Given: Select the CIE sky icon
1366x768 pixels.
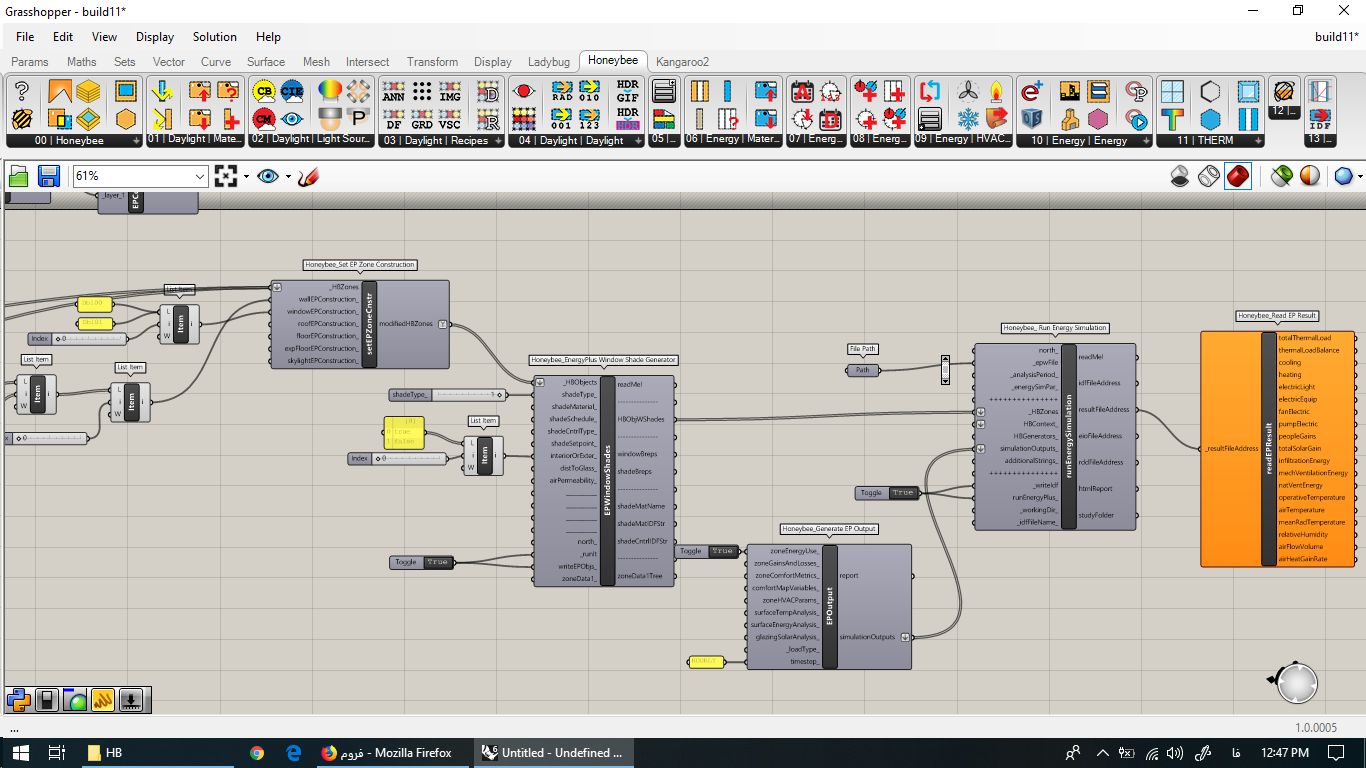Looking at the screenshot, I should [x=292, y=92].
